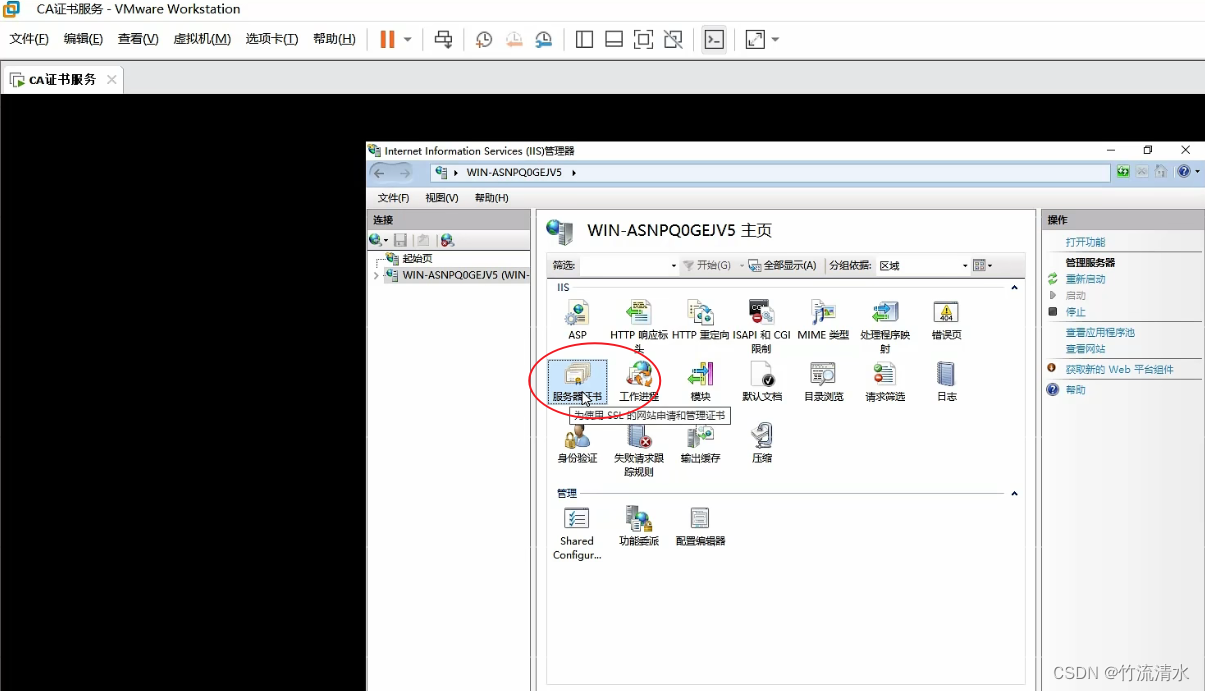Open the HTTP 重定向 feature
This screenshot has height=691, width=1205.
700,313
